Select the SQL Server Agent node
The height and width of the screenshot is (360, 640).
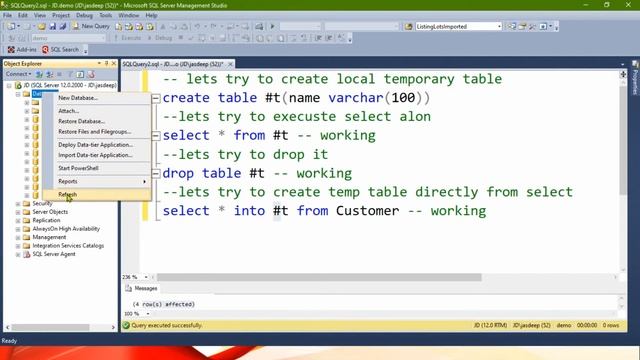tap(54, 254)
